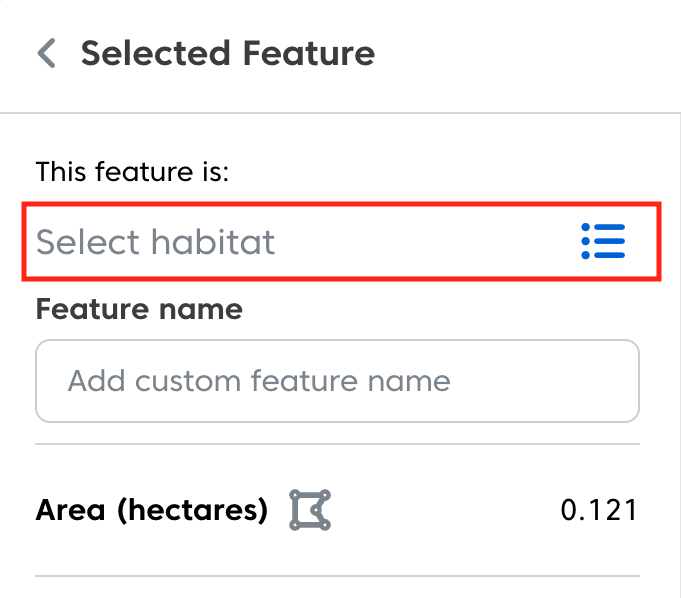Click the 'Selected Feature' panel title
This screenshot has width=681, height=598.
click(x=228, y=53)
